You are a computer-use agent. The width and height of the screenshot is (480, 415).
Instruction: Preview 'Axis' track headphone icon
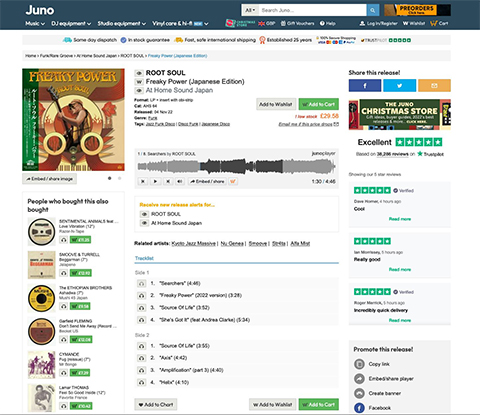pos(141,358)
